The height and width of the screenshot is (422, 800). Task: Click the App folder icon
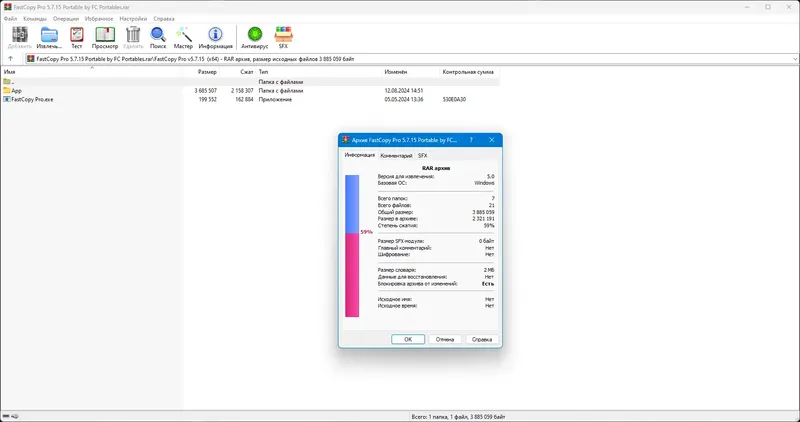tap(7, 90)
